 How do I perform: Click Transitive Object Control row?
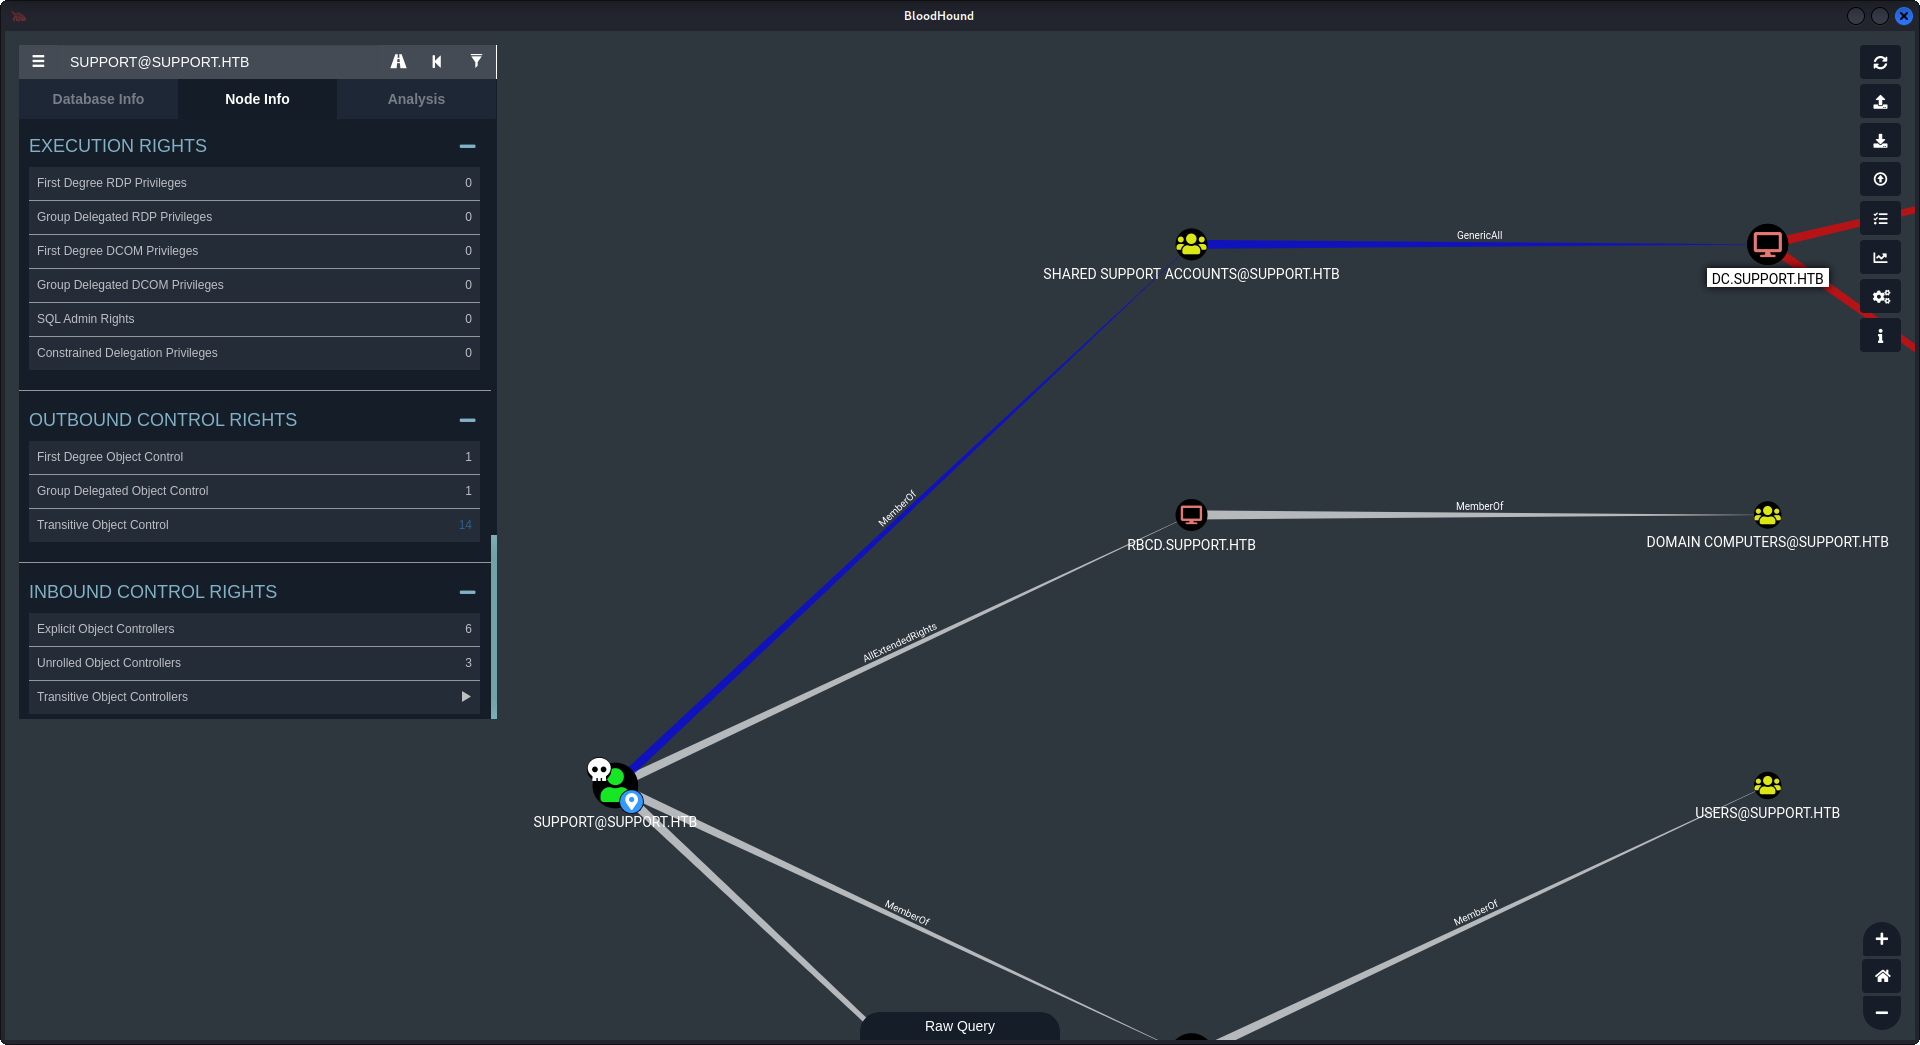pyautogui.click(x=254, y=525)
